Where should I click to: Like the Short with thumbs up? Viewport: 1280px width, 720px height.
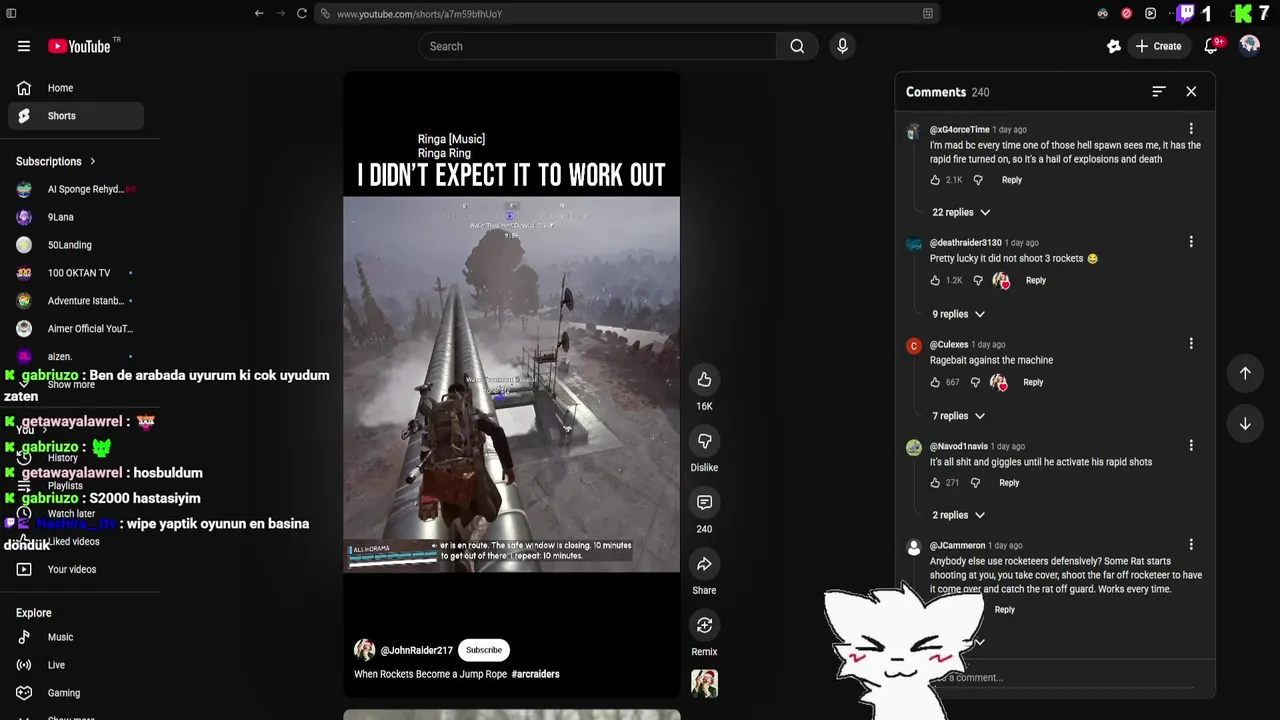click(704, 379)
